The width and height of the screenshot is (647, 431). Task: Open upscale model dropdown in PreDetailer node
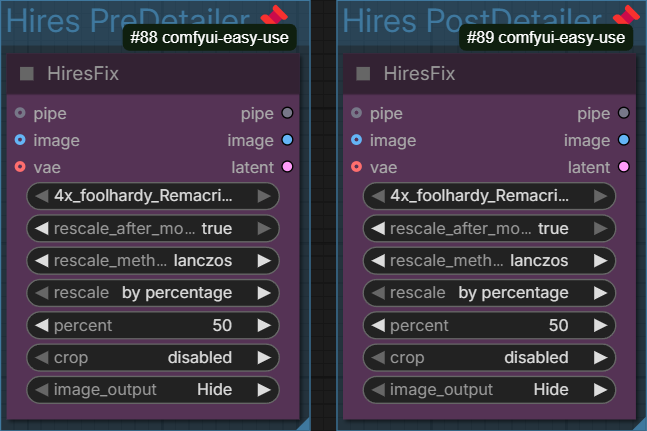(153, 196)
